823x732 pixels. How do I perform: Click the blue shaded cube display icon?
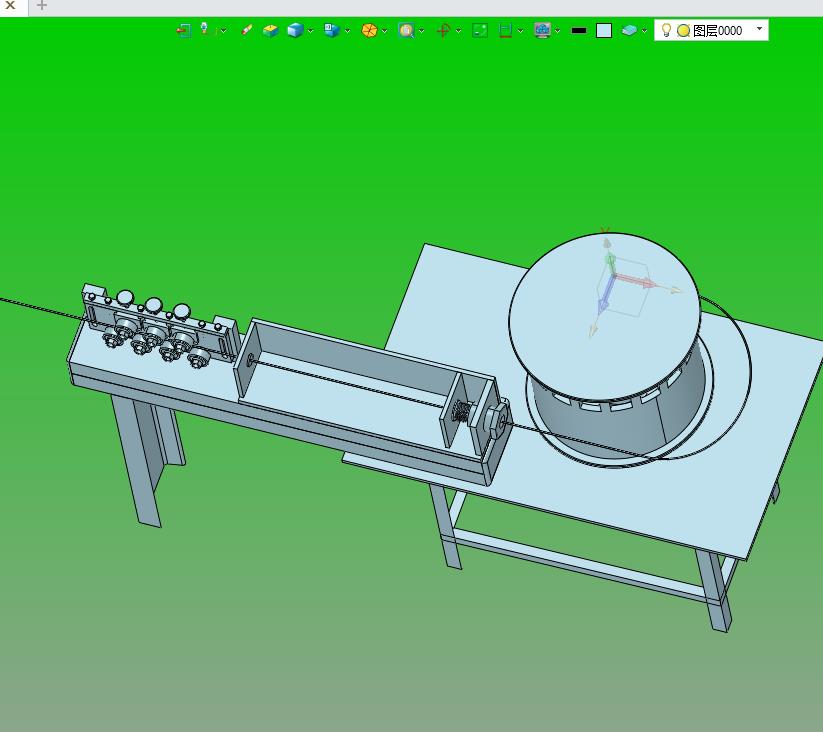pos(296,30)
